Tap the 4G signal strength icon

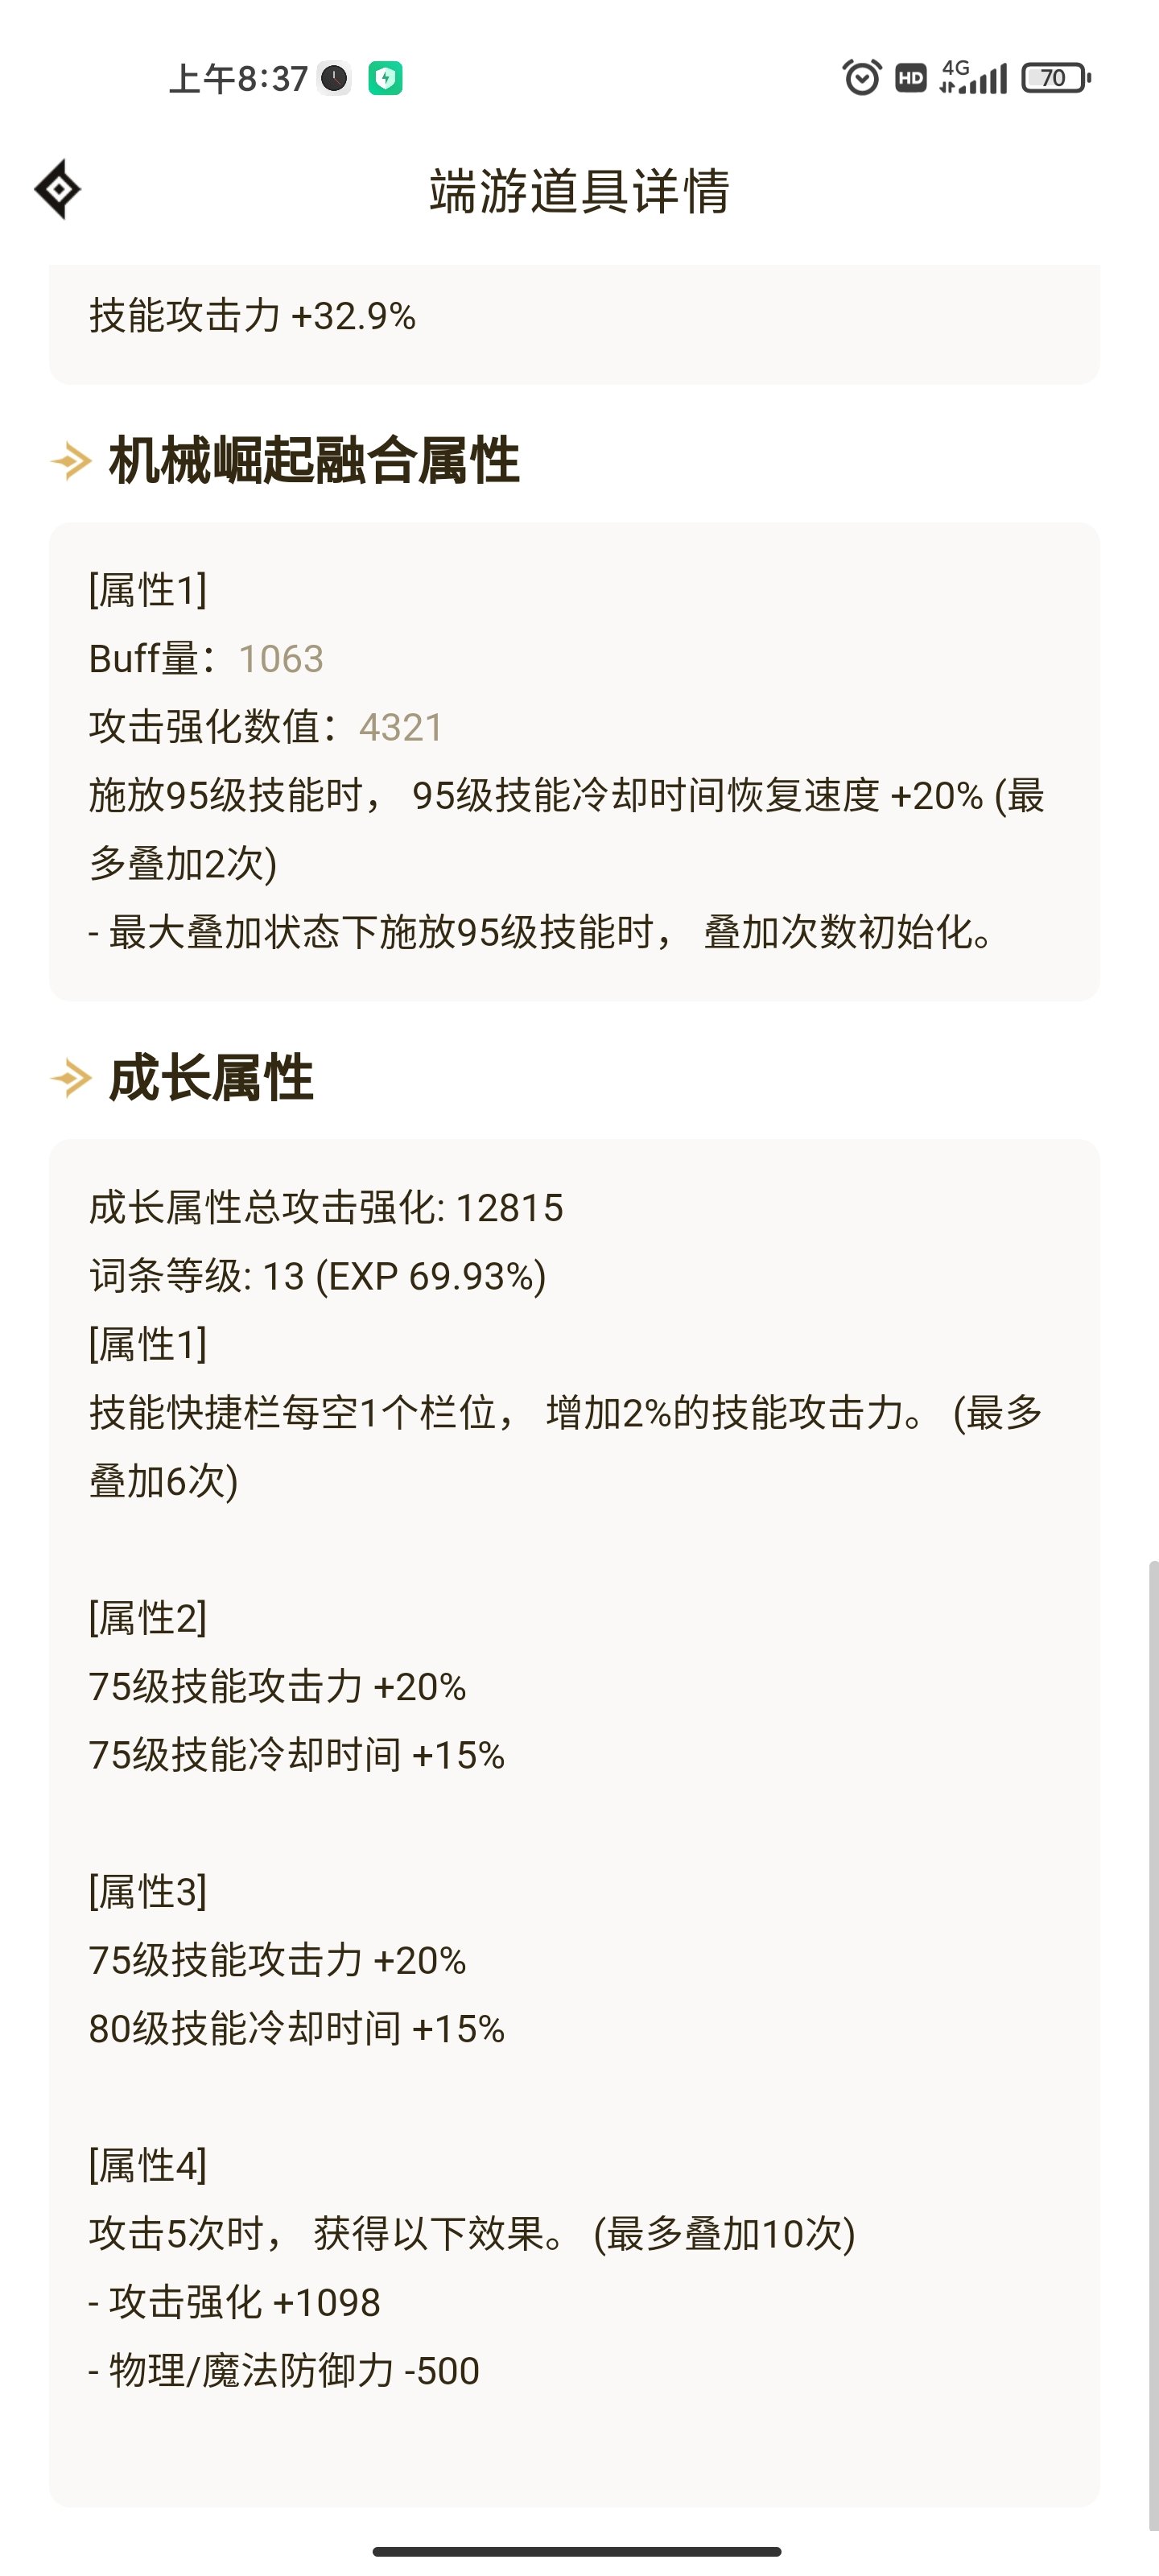[x=973, y=77]
